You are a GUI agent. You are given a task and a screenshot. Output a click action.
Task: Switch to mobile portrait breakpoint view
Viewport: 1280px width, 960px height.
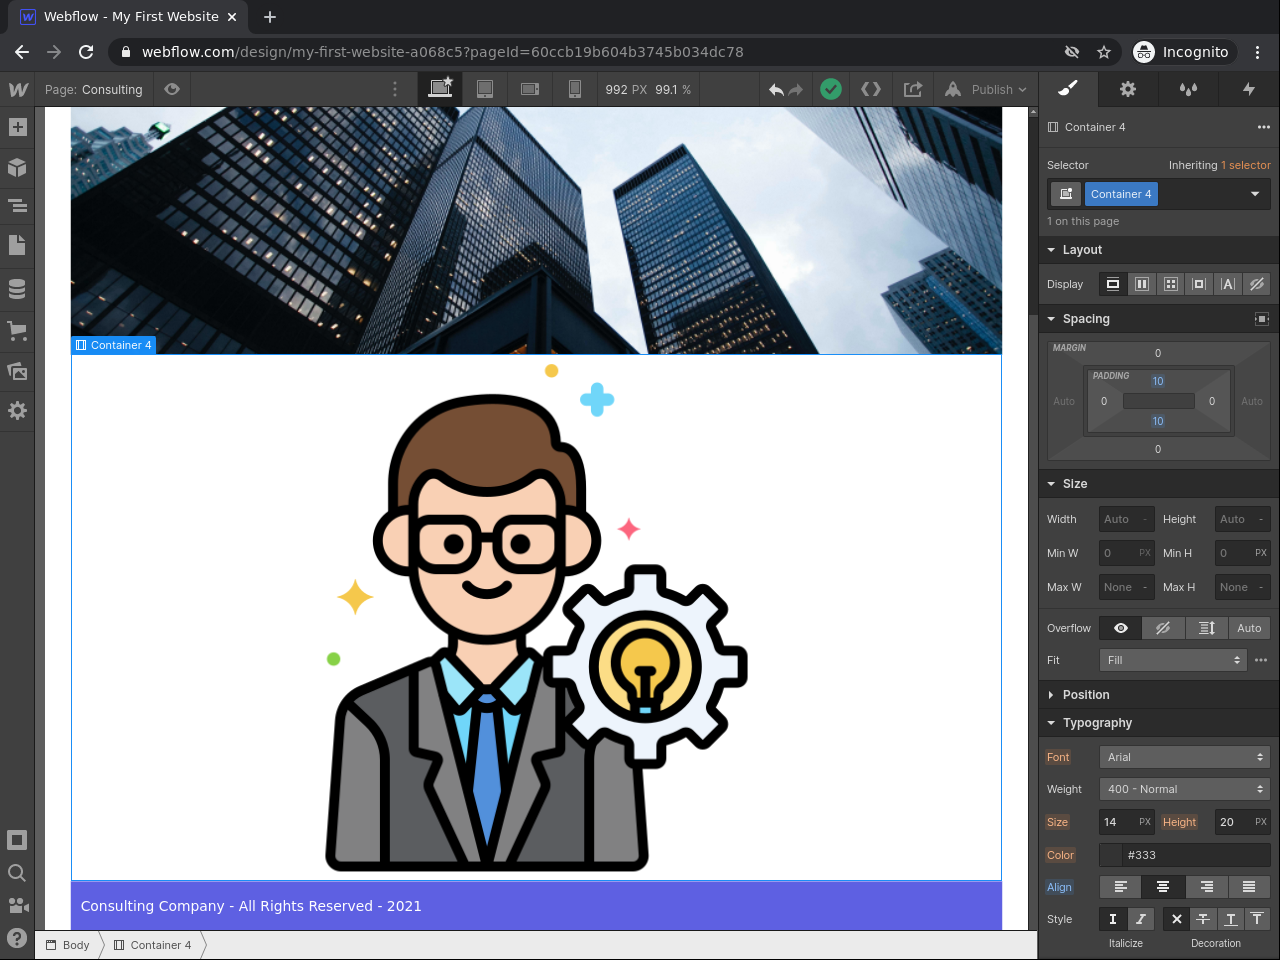click(575, 89)
